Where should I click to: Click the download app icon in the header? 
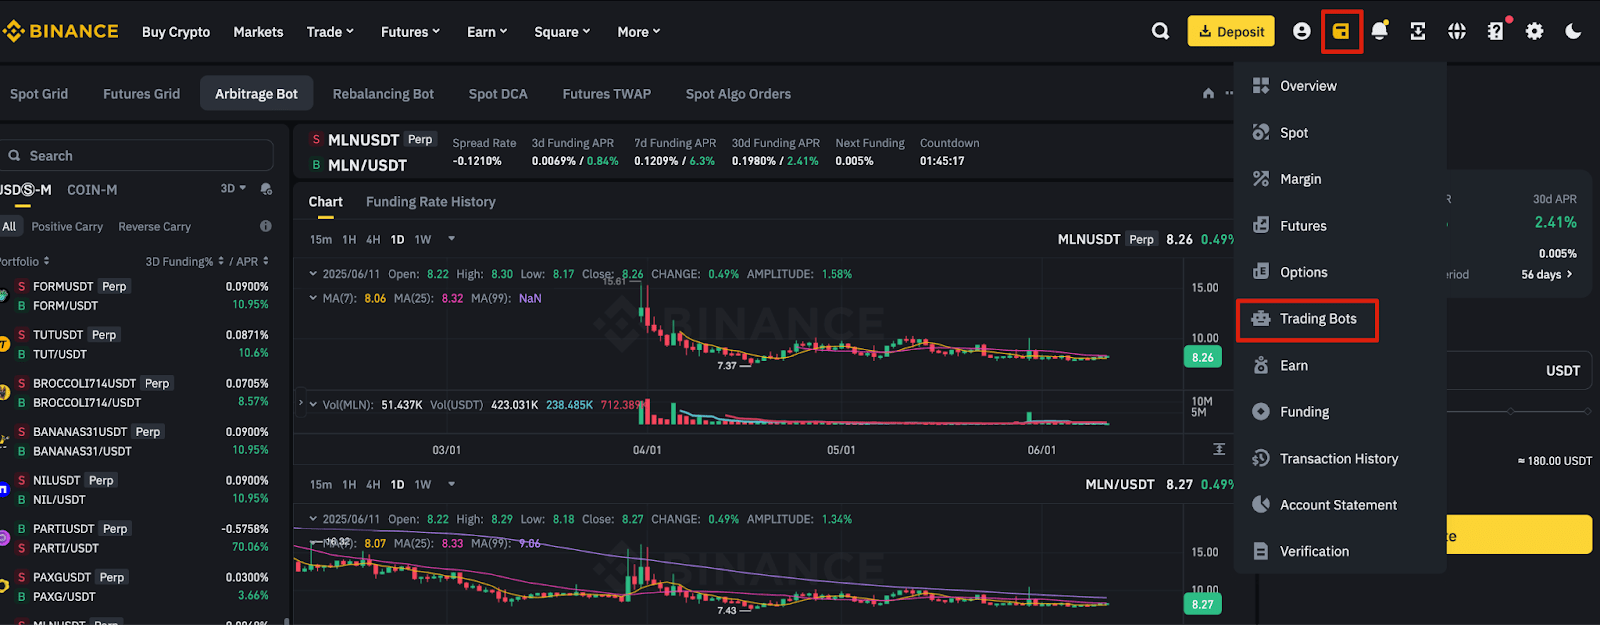point(1418,31)
